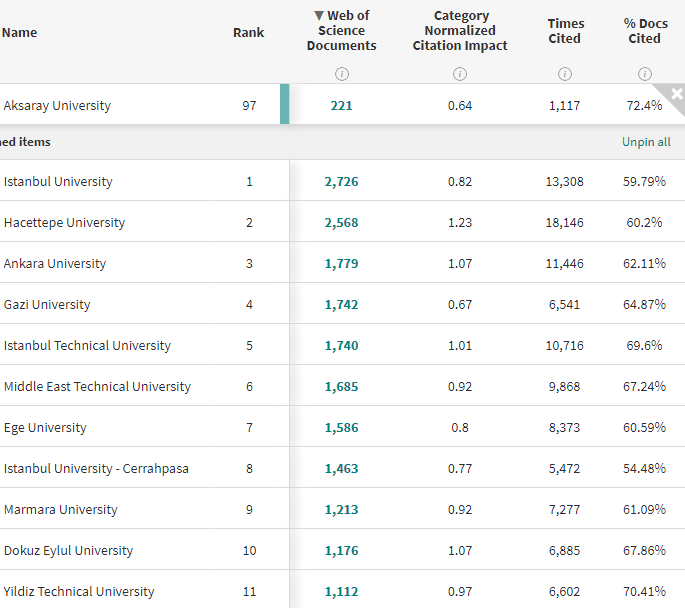The image size is (685, 608).
Task: Sort by % Docs Cited column header
Action: pos(644,30)
